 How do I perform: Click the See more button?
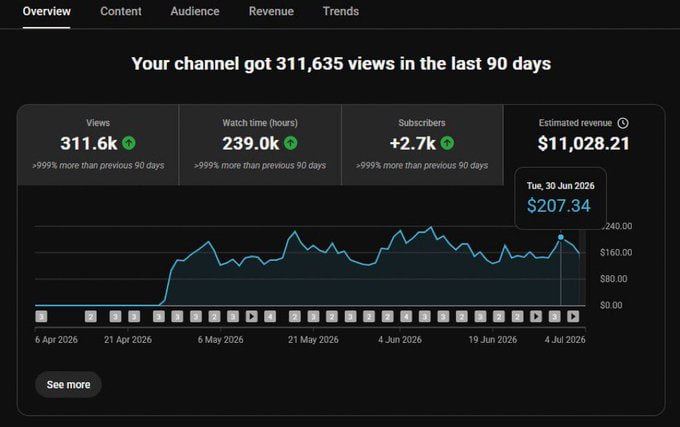click(x=68, y=385)
